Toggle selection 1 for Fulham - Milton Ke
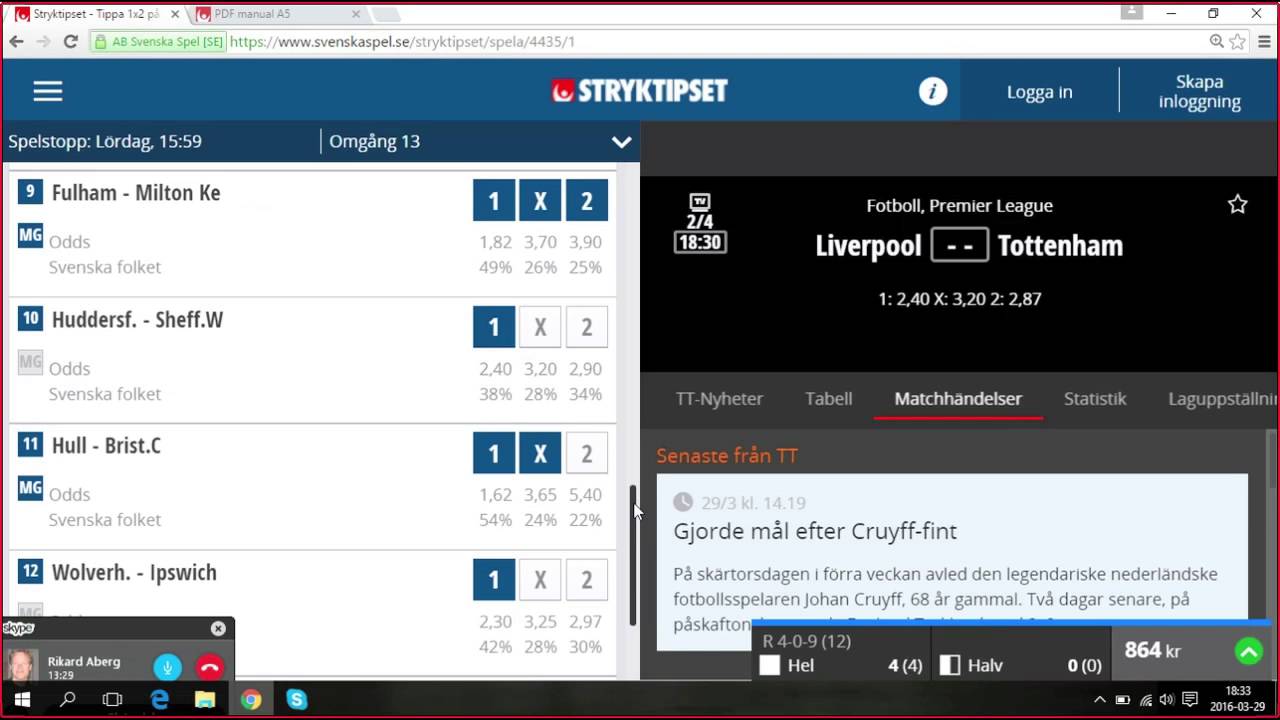Image resolution: width=1280 pixels, height=720 pixels. [494, 201]
